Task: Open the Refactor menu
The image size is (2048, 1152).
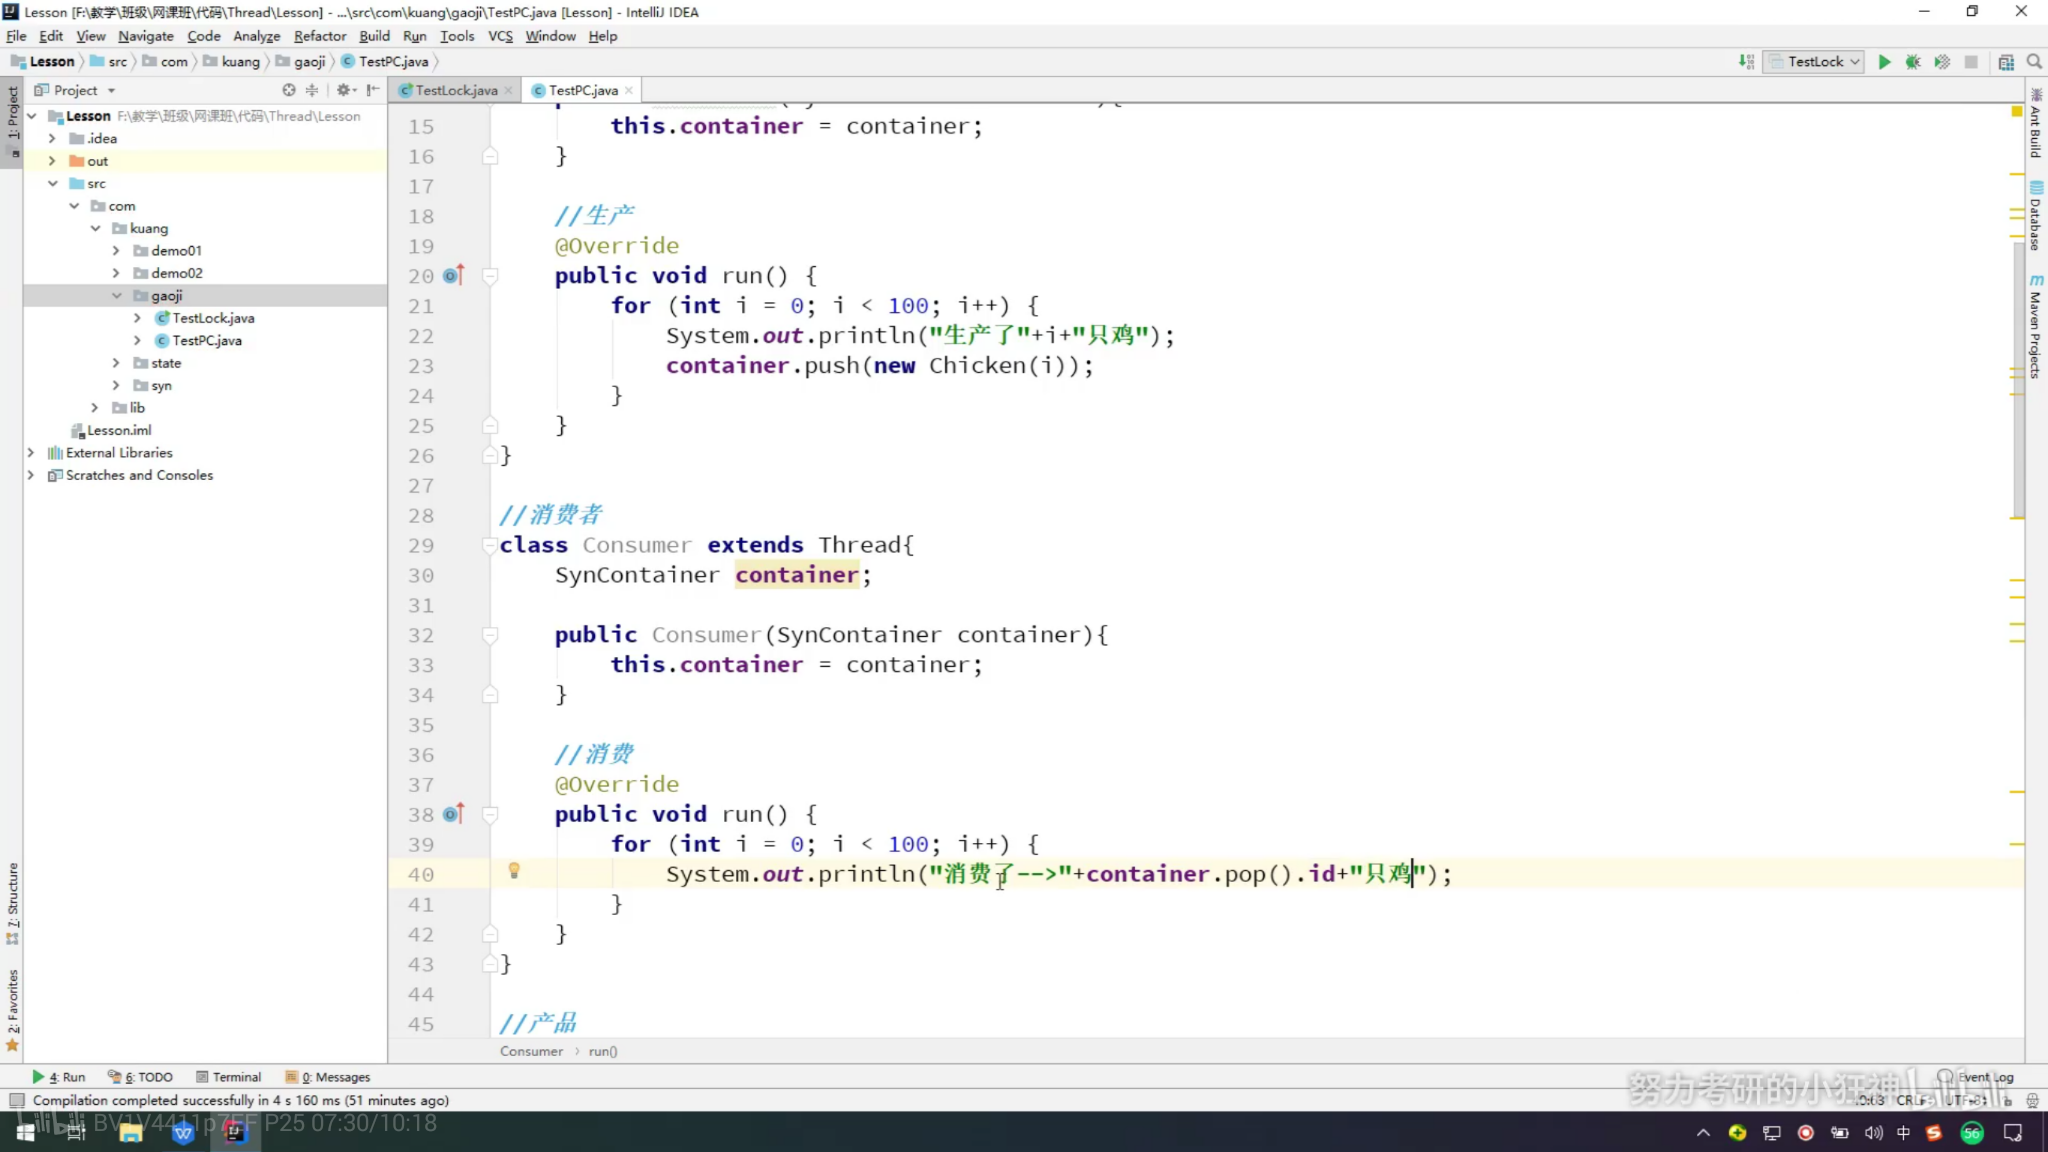Action: (x=319, y=36)
